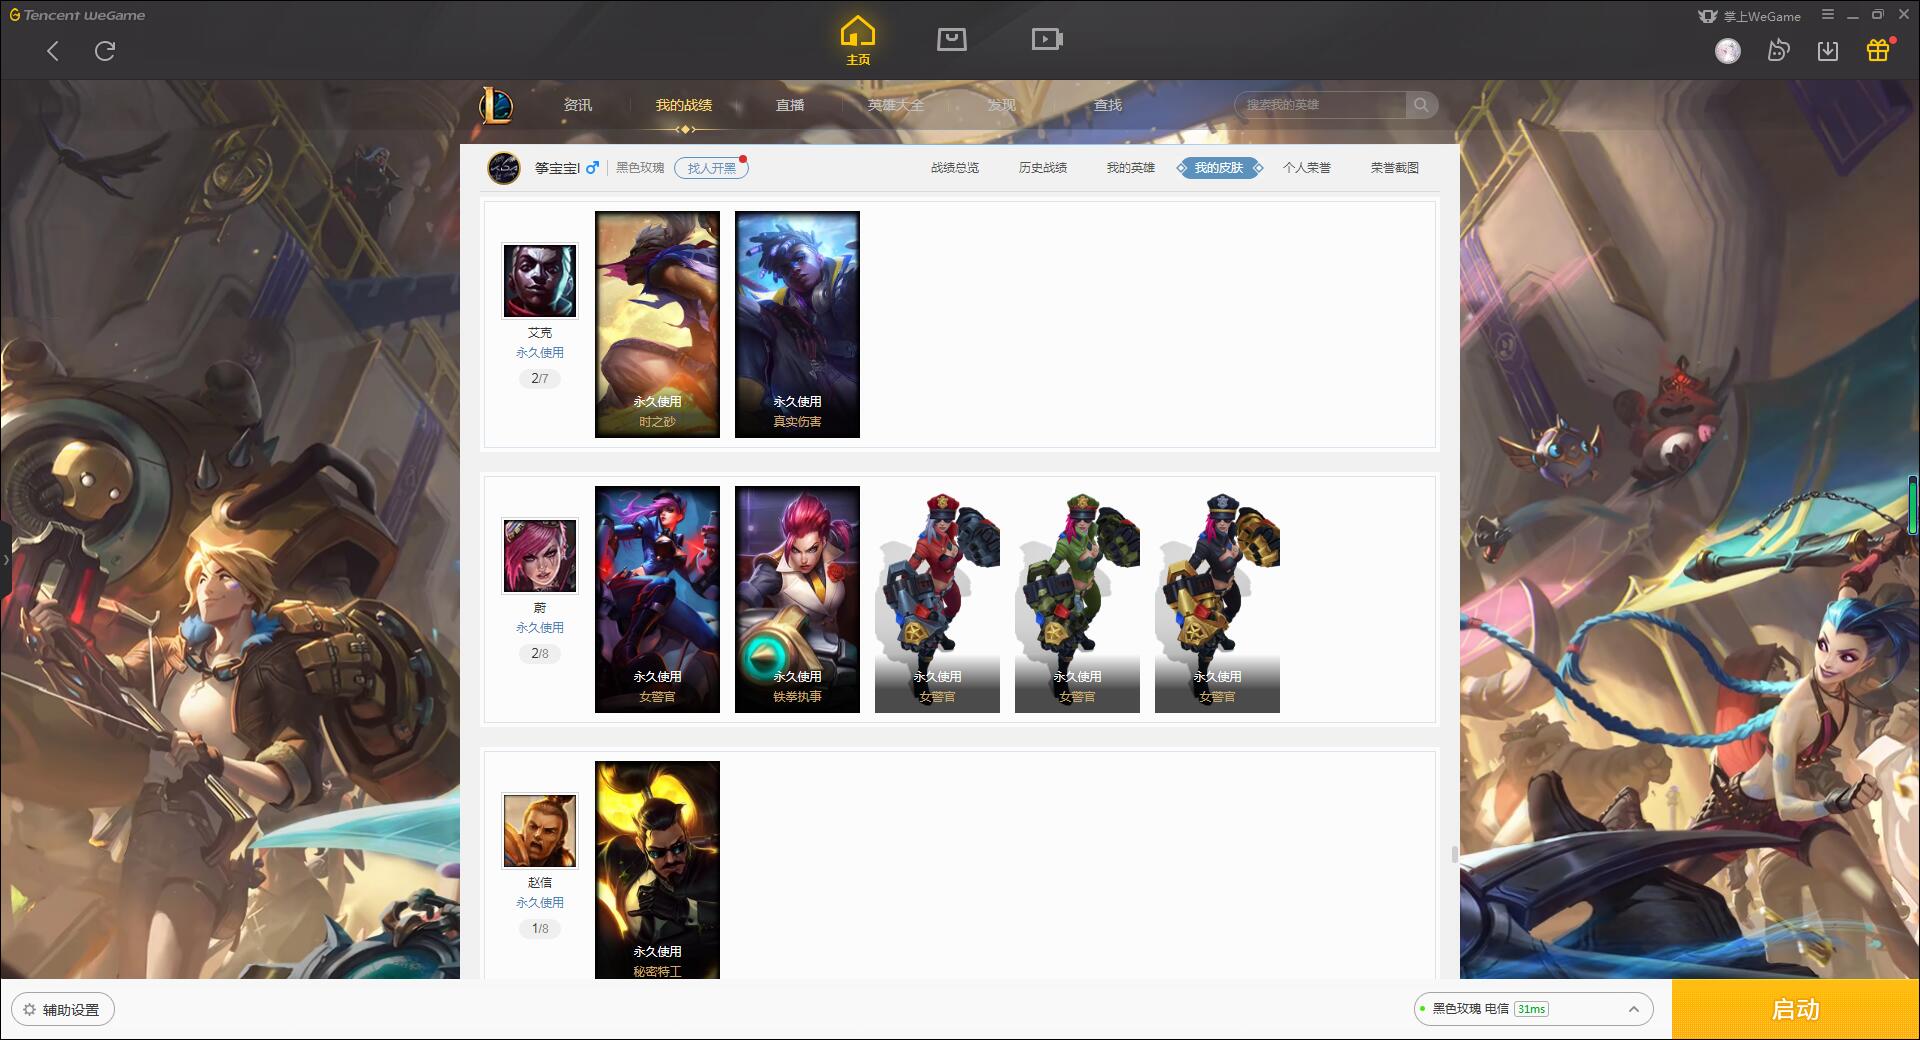Image resolution: width=1920 pixels, height=1040 pixels.
Task: Refresh the page with the reload icon
Action: click(105, 51)
